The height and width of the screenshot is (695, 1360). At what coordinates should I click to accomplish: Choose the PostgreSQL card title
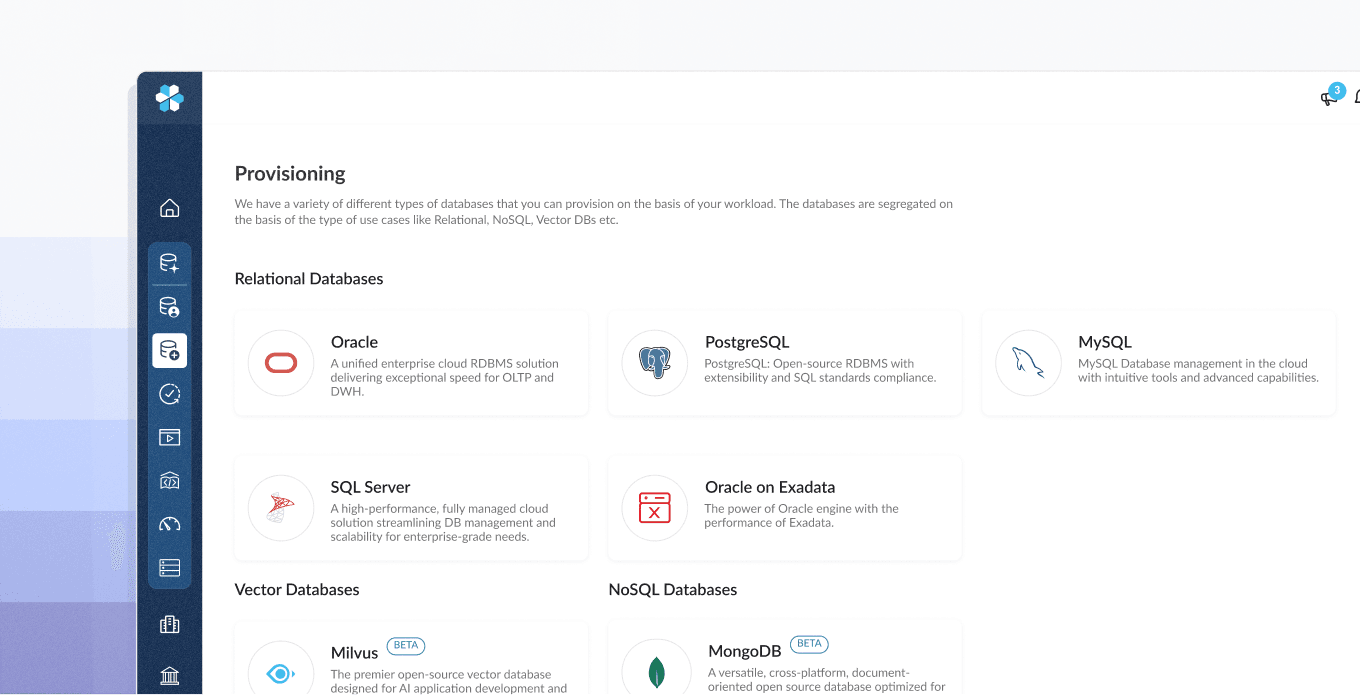click(x=747, y=342)
